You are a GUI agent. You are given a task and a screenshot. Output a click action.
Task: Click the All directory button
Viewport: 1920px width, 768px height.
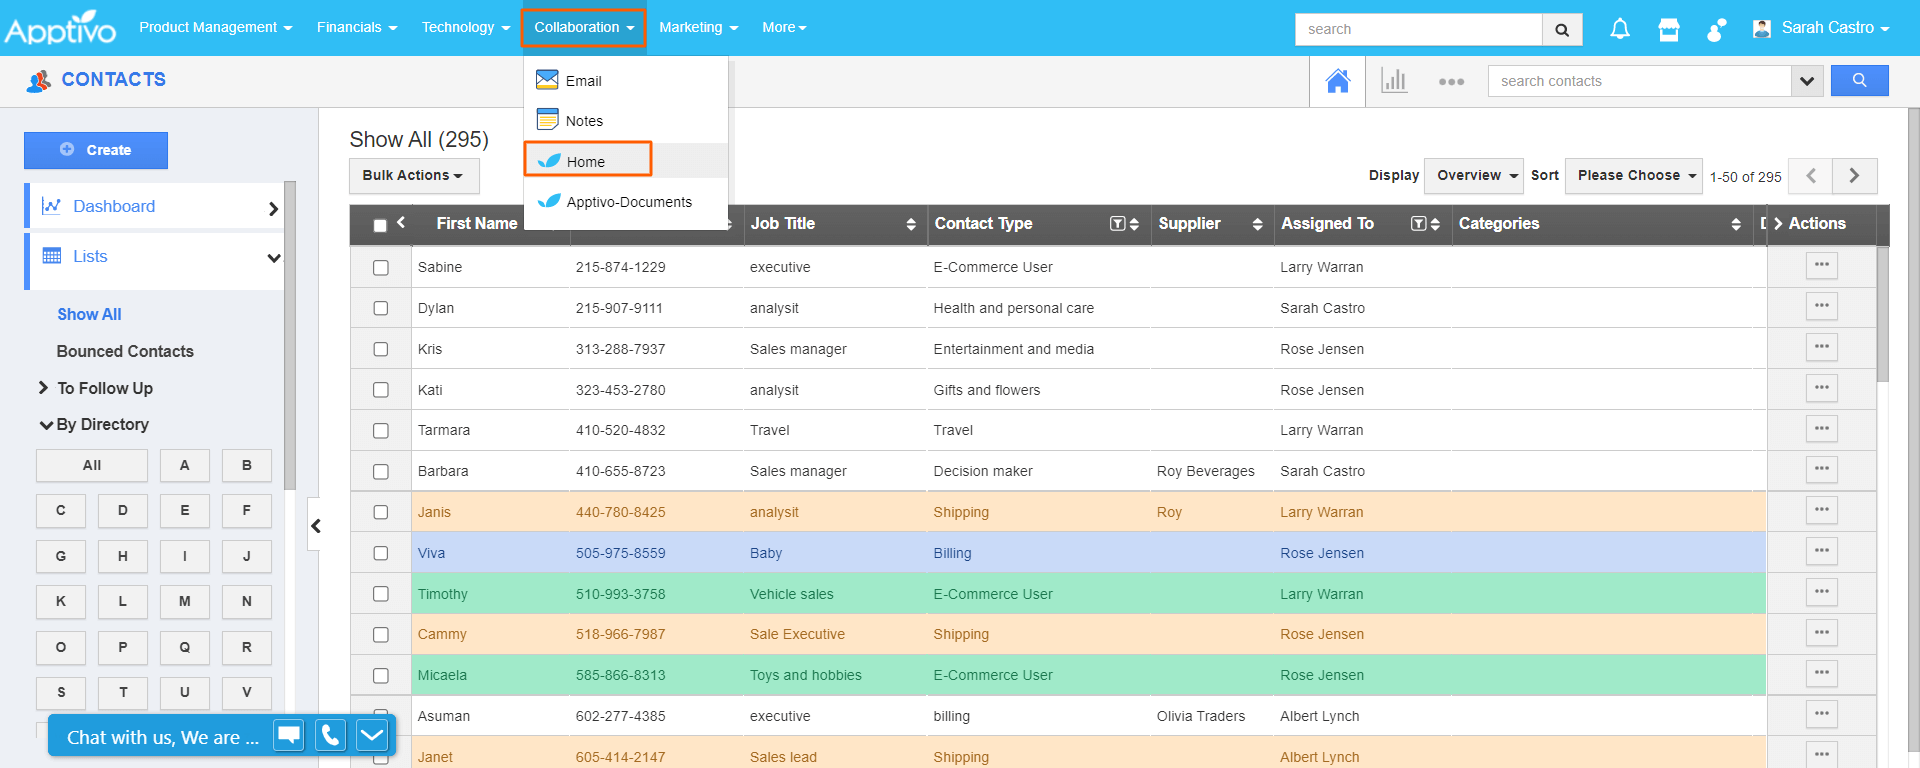coord(92,465)
